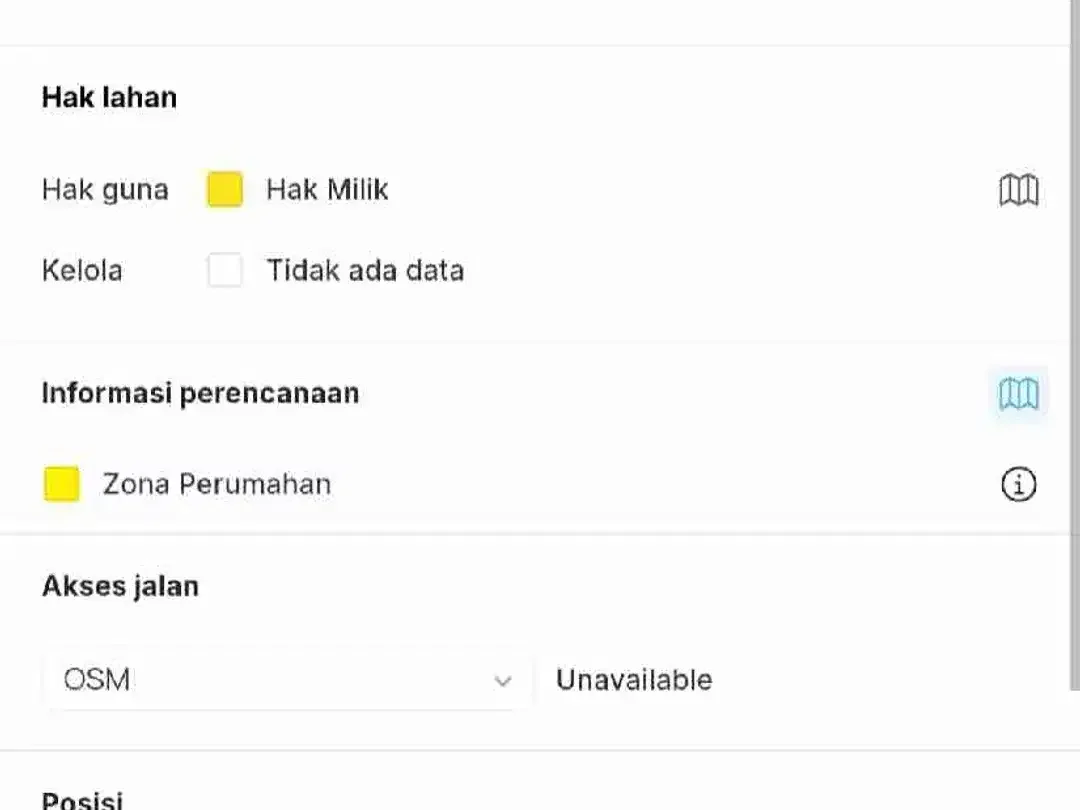The width and height of the screenshot is (1080, 810).
Task: Click the Zona Perumahan label
Action: pos(217,484)
